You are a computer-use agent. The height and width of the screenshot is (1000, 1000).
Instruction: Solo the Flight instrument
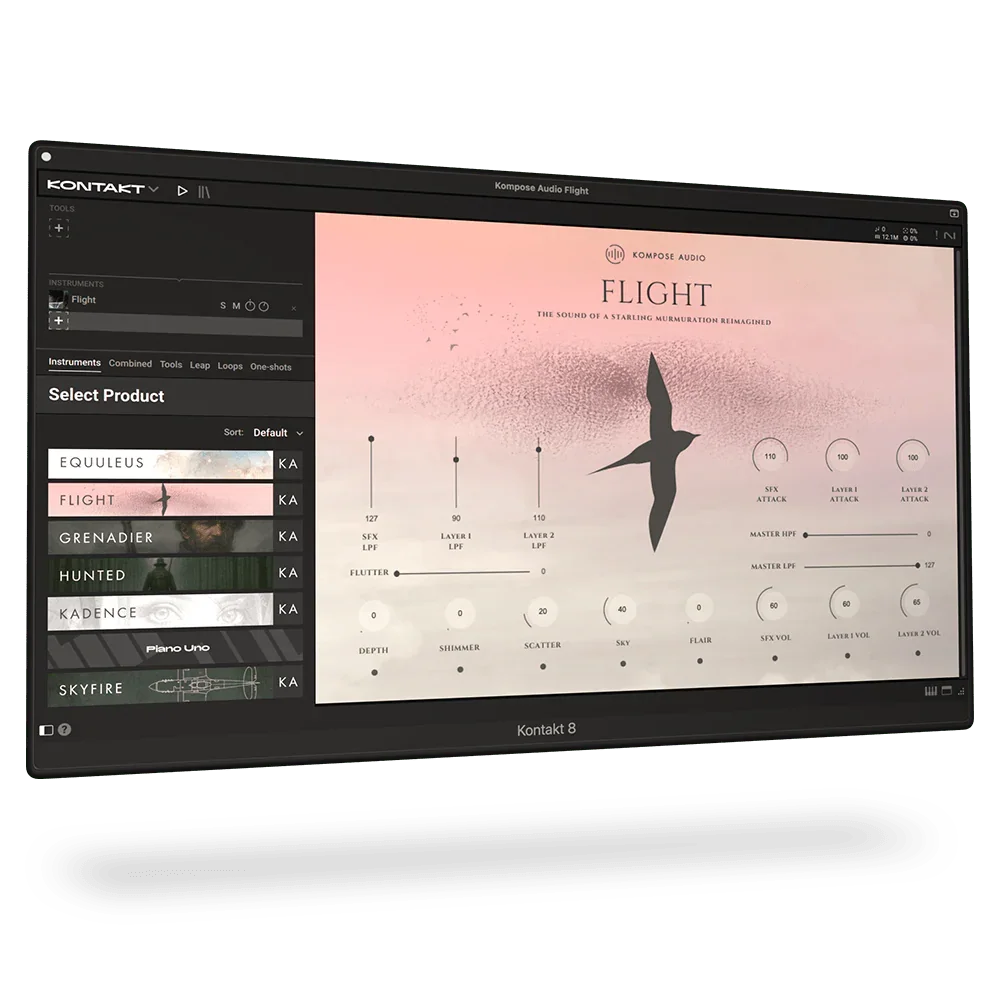click(223, 306)
